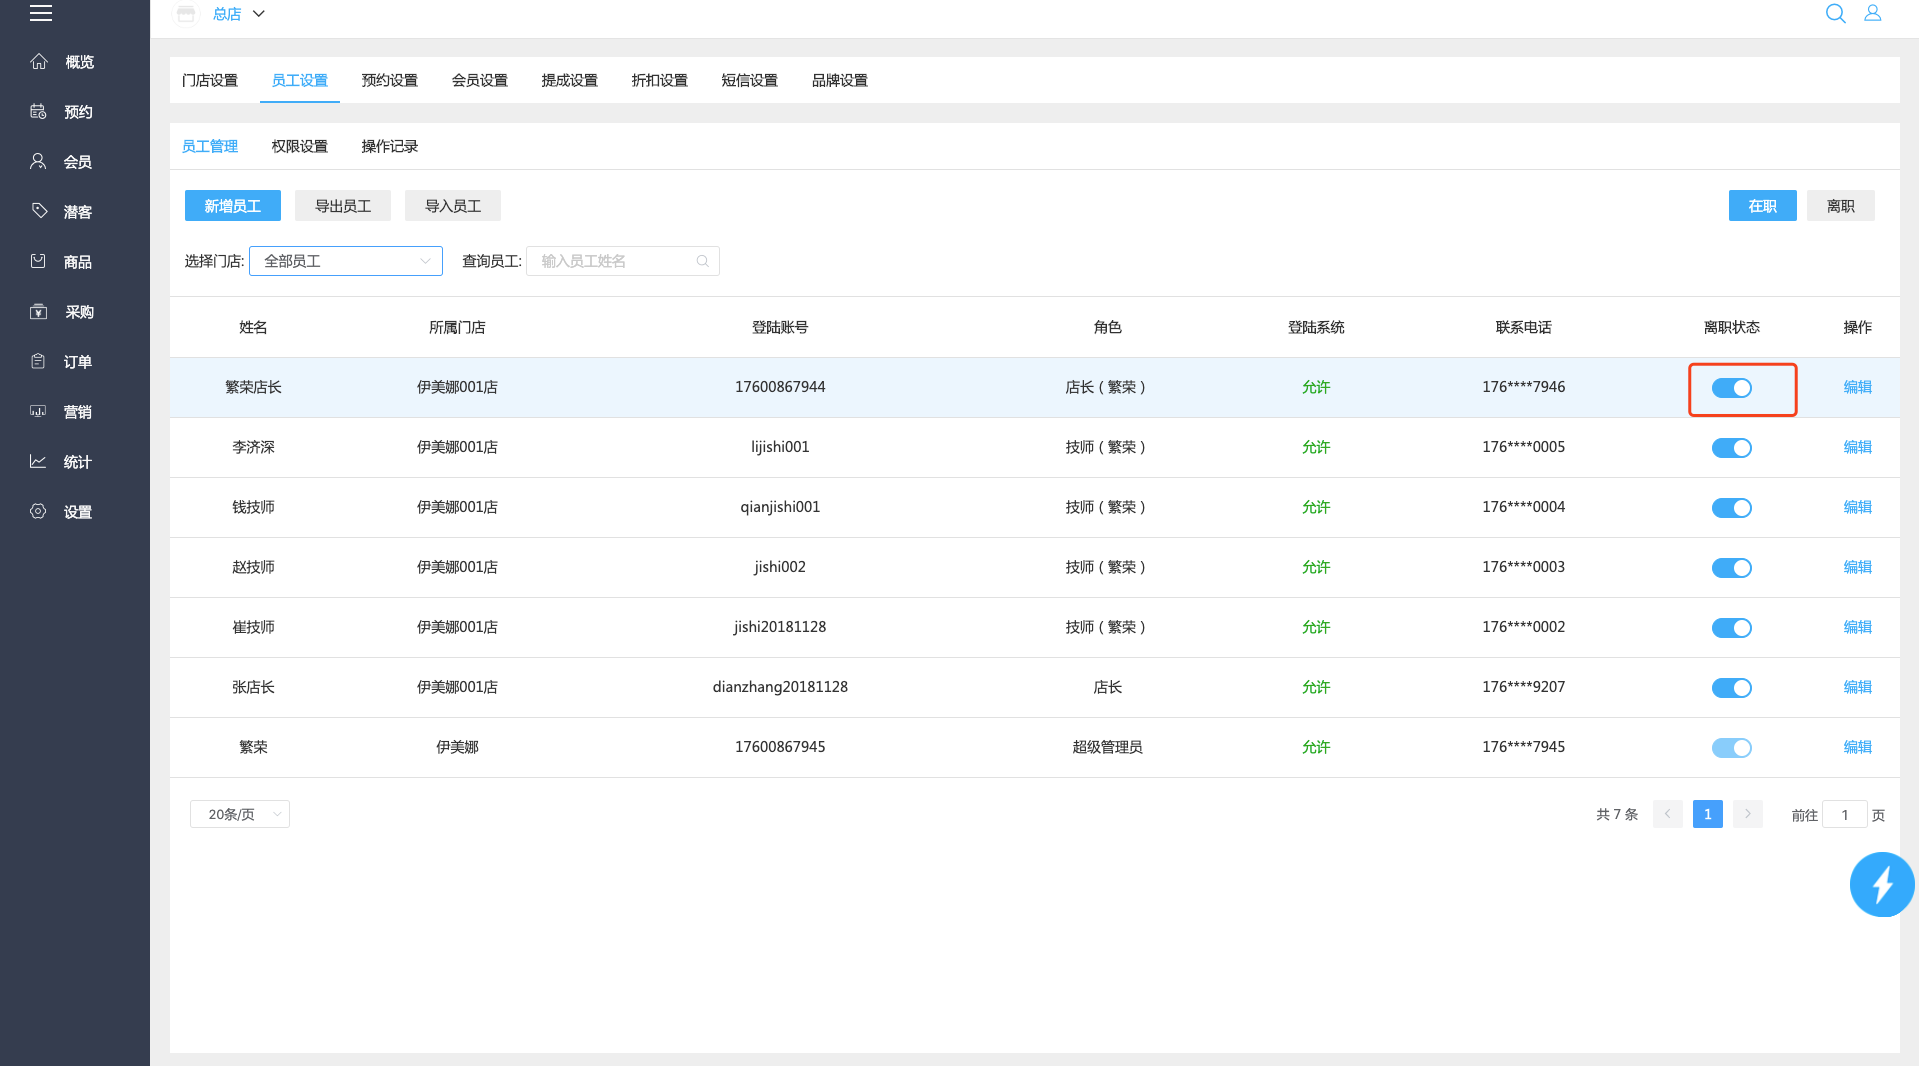Switch to the 短信设置 tab
This screenshot has width=1919, height=1066.
[x=750, y=80]
